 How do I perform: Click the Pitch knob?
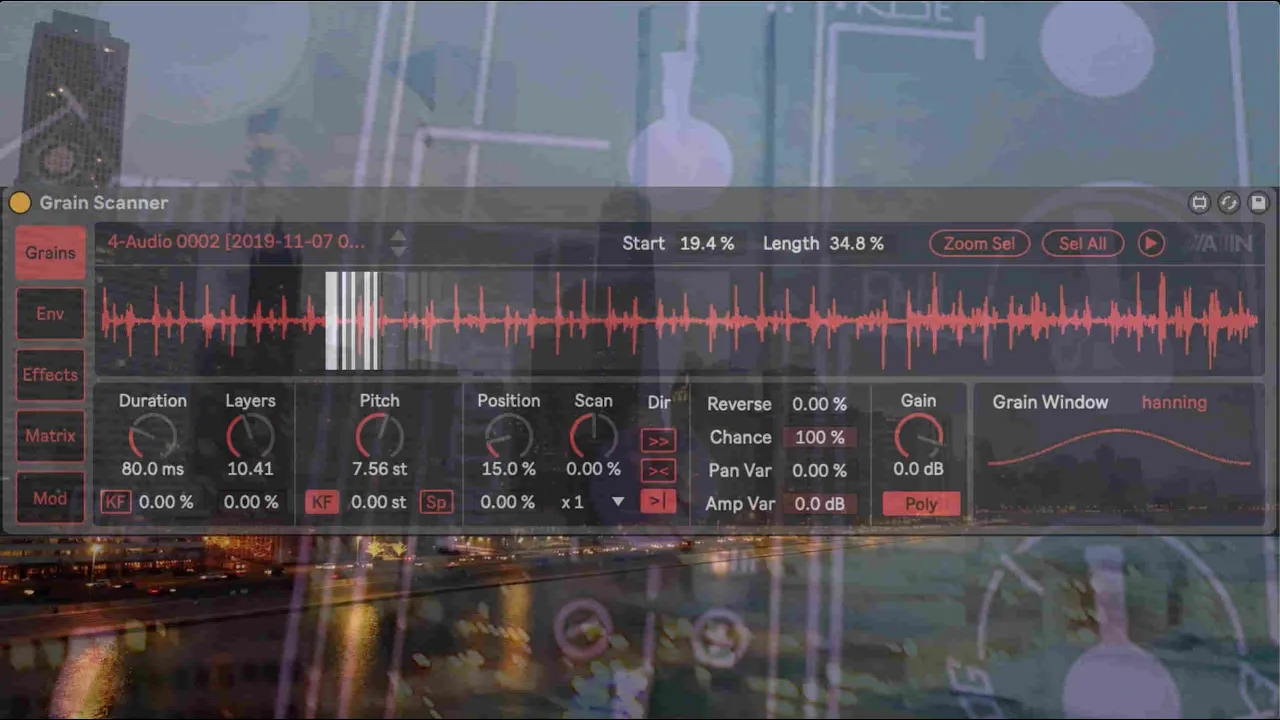(379, 437)
